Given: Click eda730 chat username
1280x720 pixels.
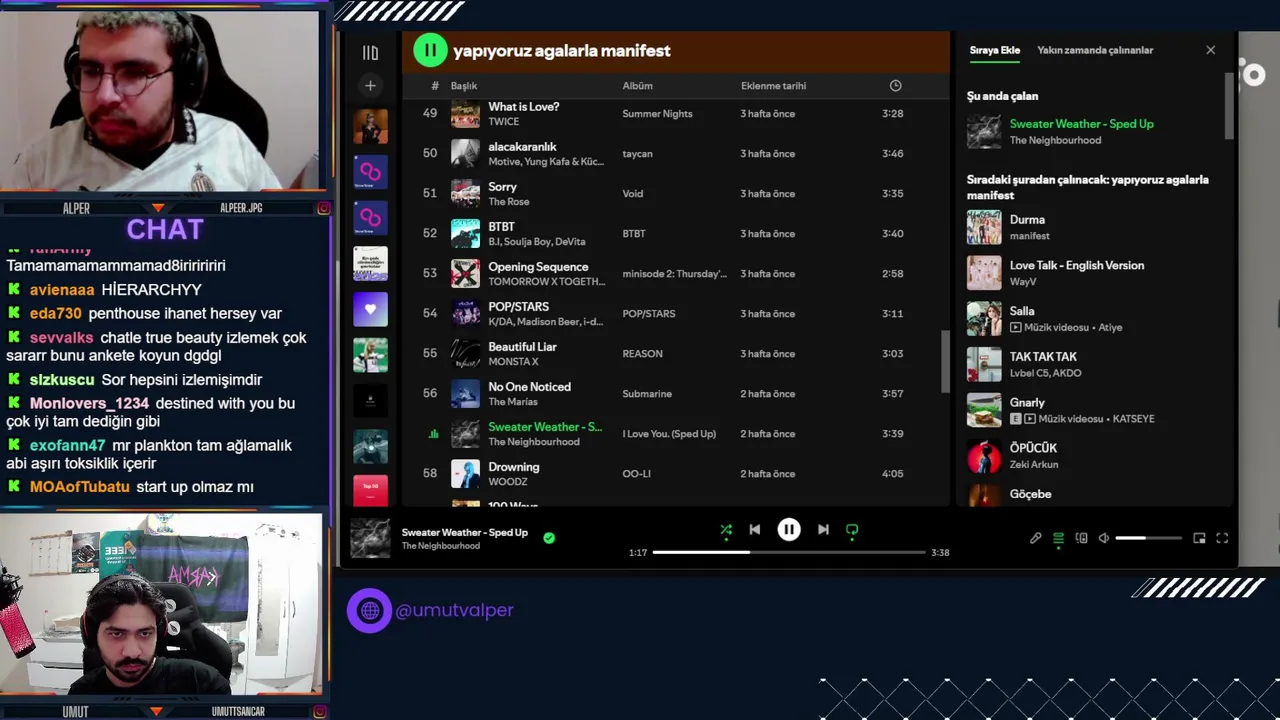Looking at the screenshot, I should 55,314.
